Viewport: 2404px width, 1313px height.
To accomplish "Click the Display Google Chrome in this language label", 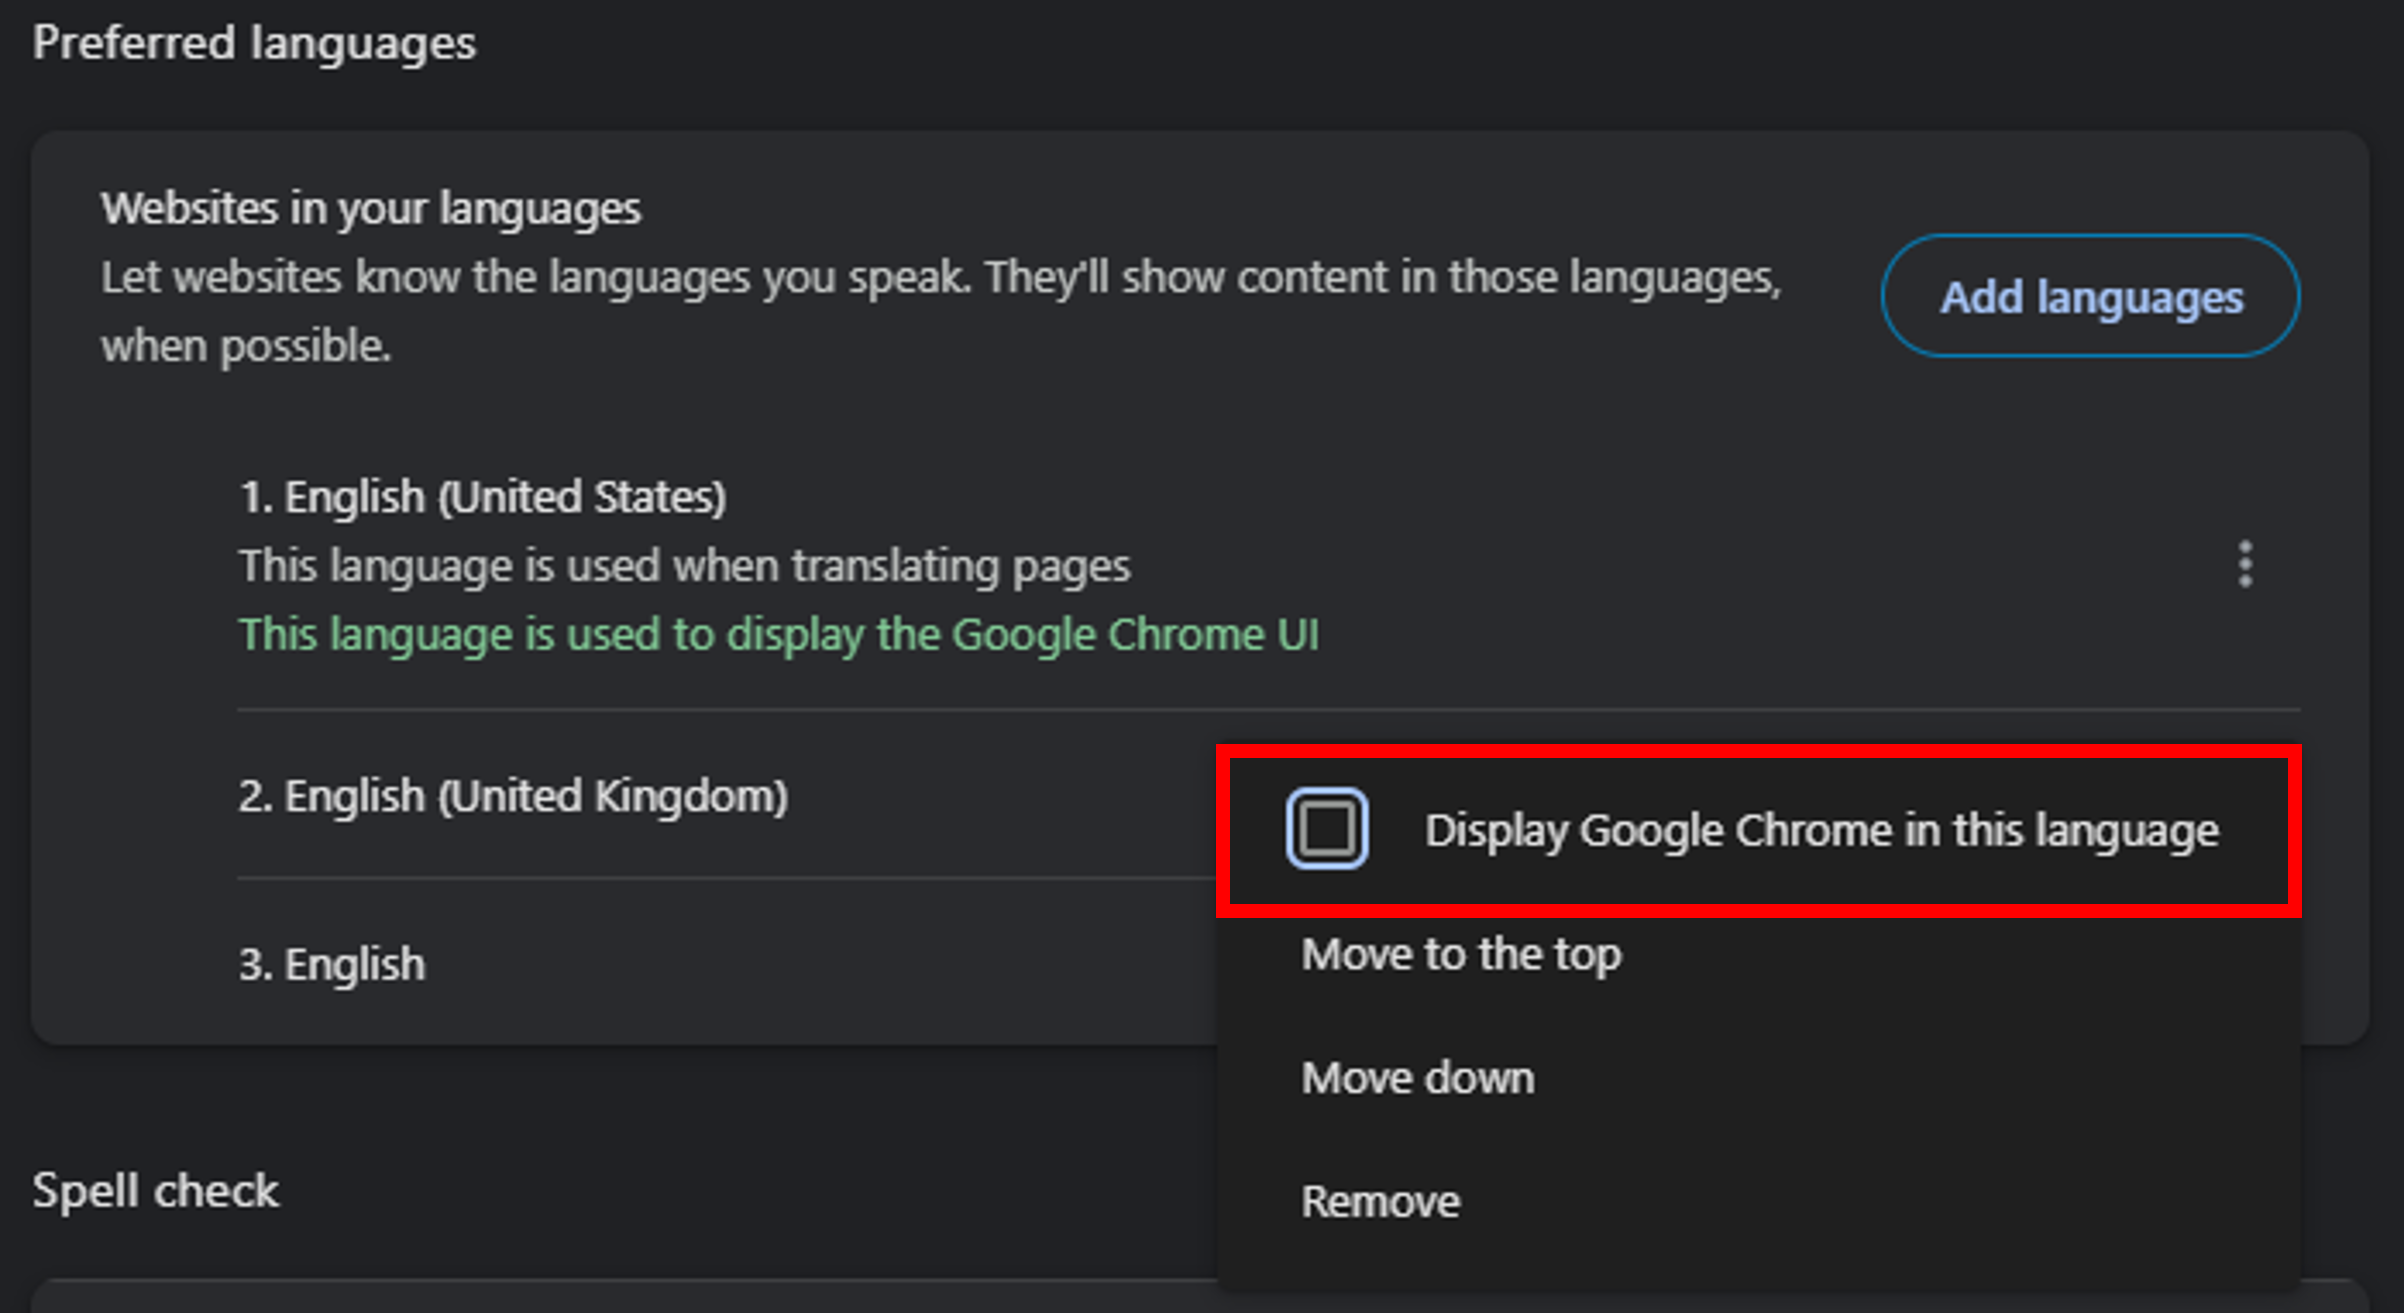I will [x=1822, y=831].
